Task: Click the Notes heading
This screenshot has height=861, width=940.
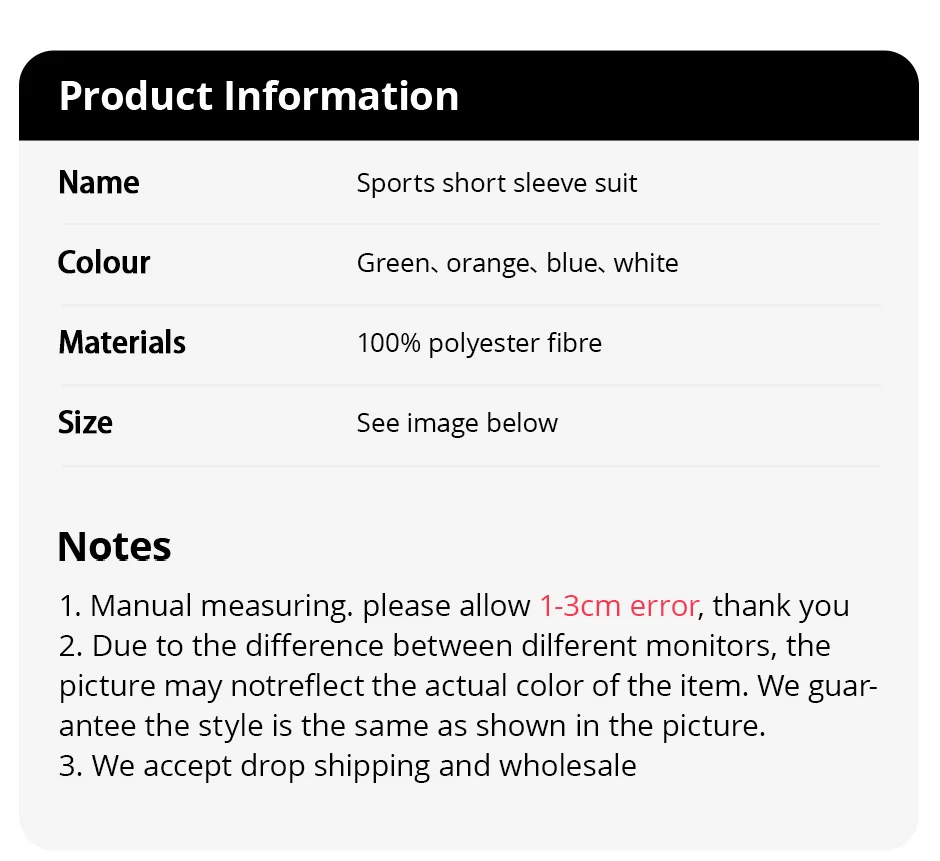Action: [115, 547]
